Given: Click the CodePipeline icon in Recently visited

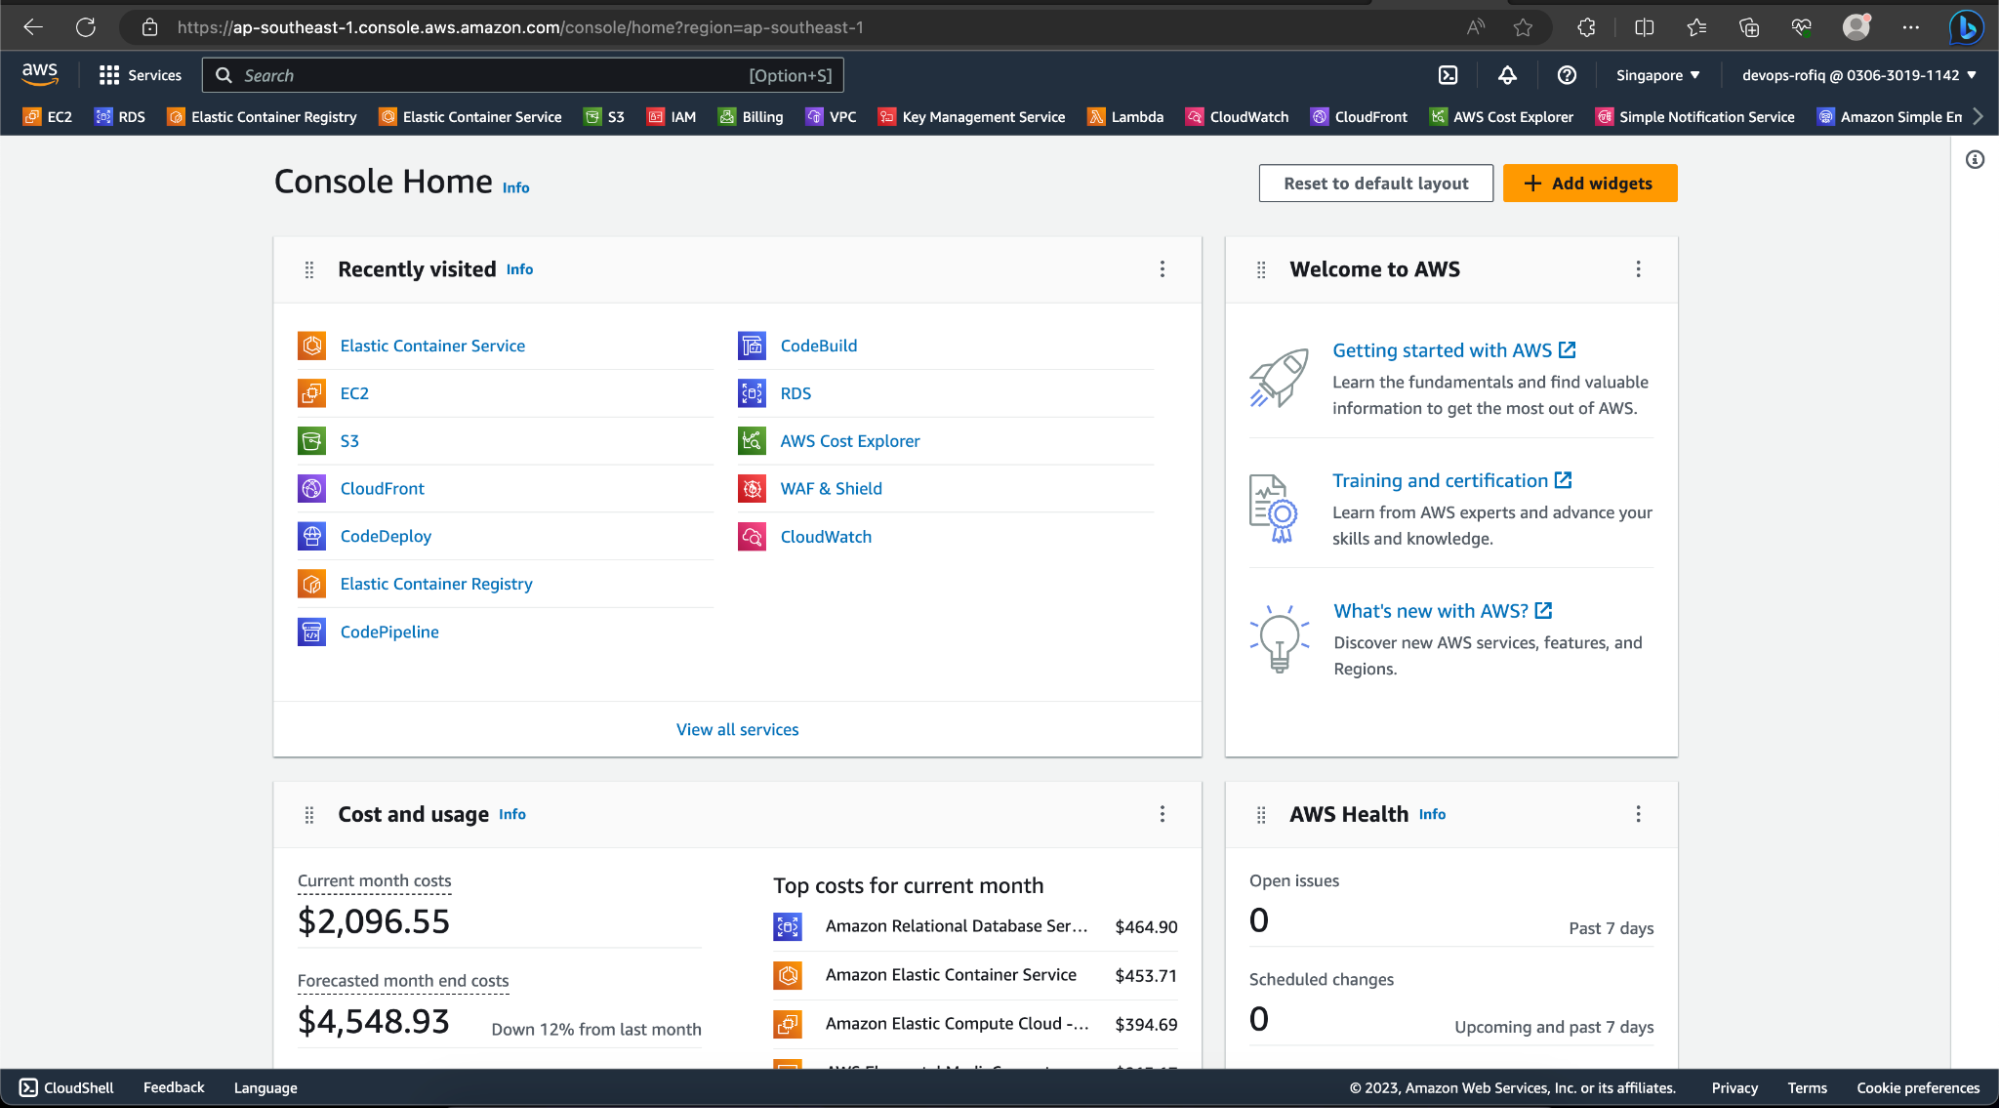Looking at the screenshot, I should coord(312,632).
